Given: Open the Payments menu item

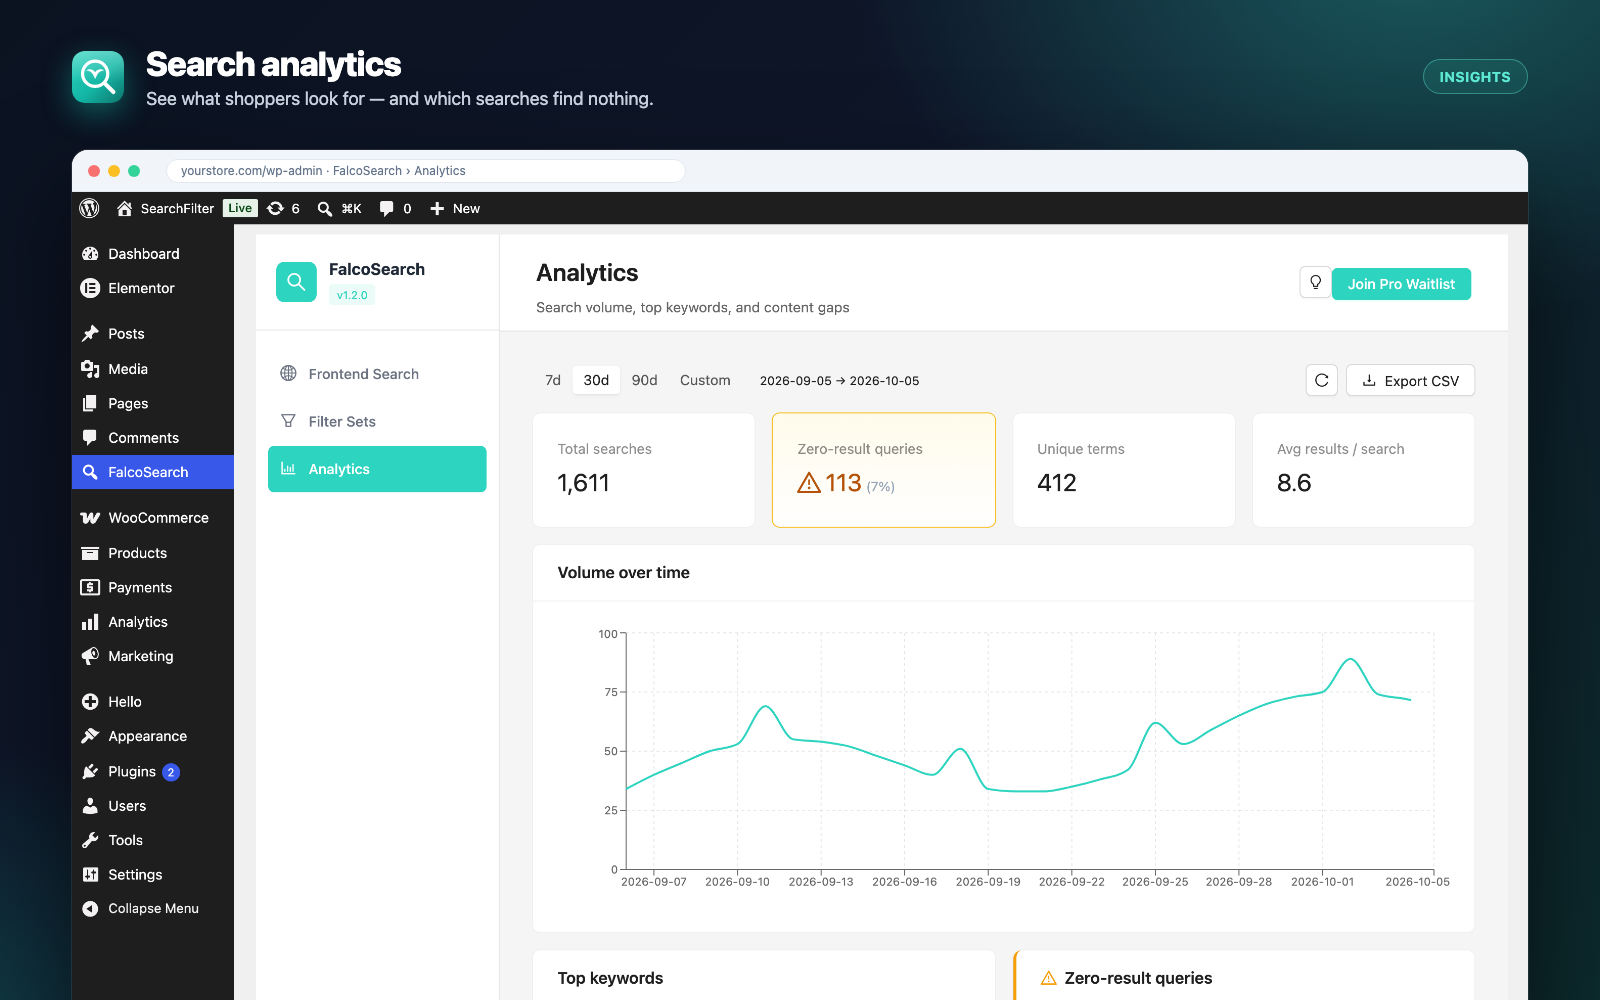Looking at the screenshot, I should [153, 587].
